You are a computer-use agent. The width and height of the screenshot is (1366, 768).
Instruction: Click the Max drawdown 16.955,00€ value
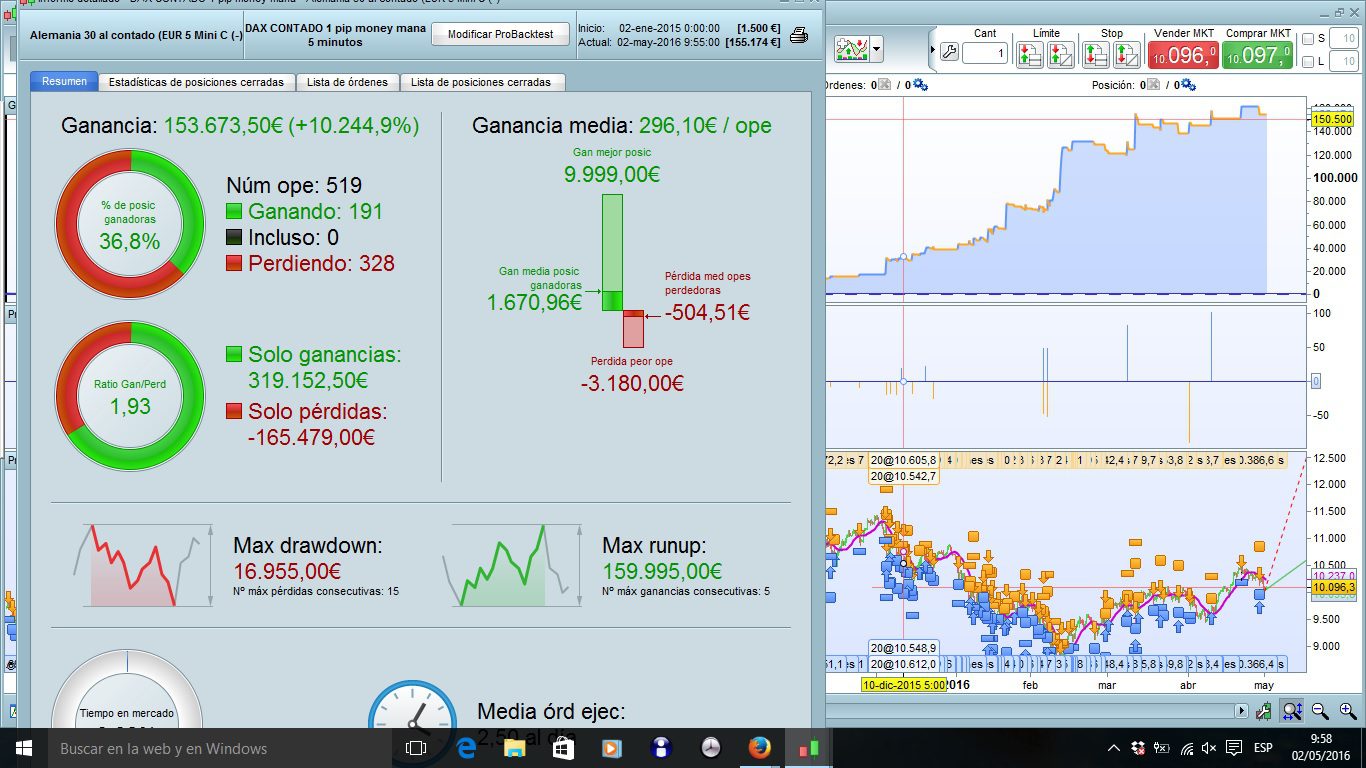[x=288, y=571]
